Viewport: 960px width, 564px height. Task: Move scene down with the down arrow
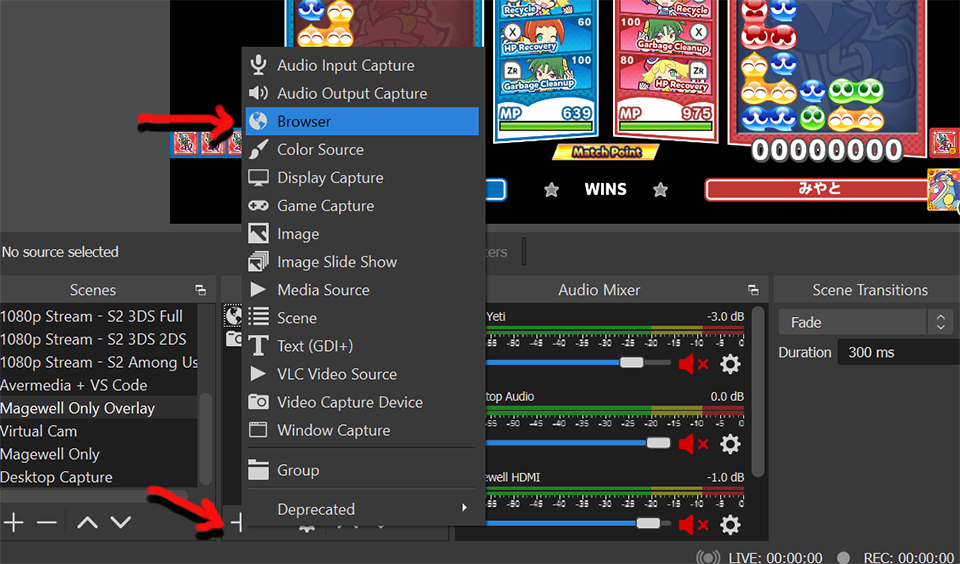(121, 522)
